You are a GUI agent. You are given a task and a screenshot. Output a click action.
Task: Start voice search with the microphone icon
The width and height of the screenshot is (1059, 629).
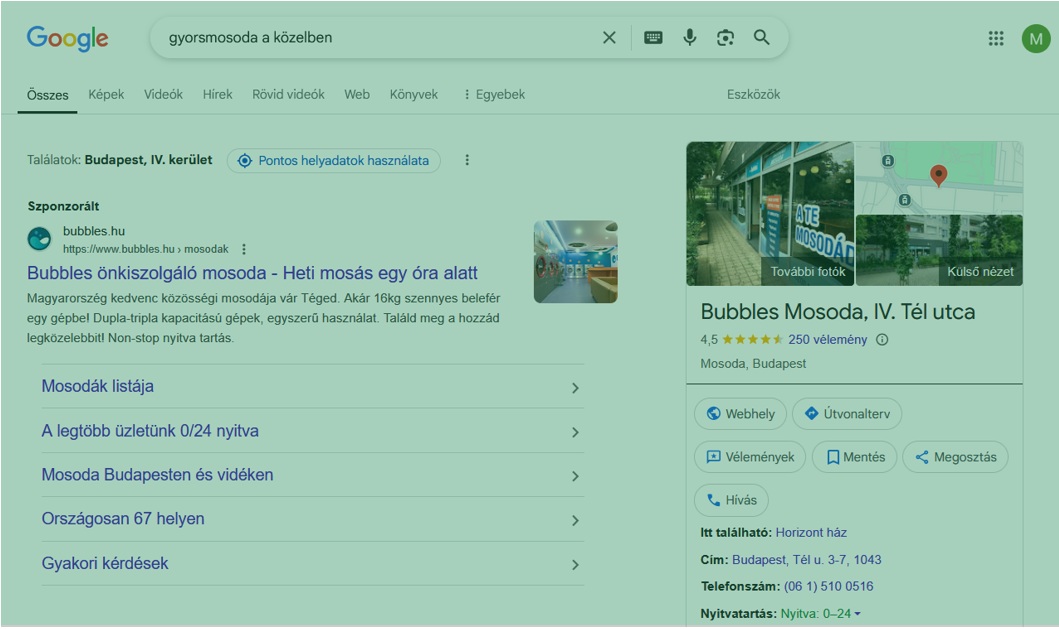tap(689, 38)
